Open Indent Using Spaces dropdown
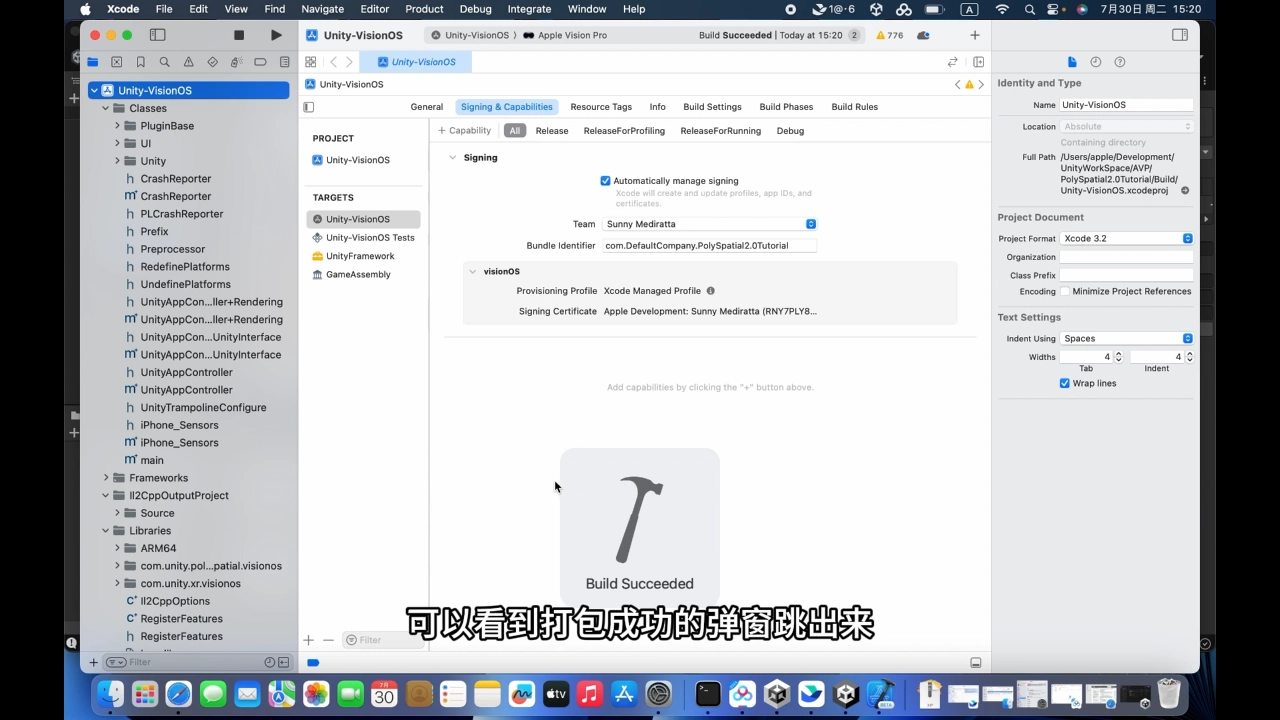Viewport: 1280px width, 720px height. pyautogui.click(x=1126, y=338)
